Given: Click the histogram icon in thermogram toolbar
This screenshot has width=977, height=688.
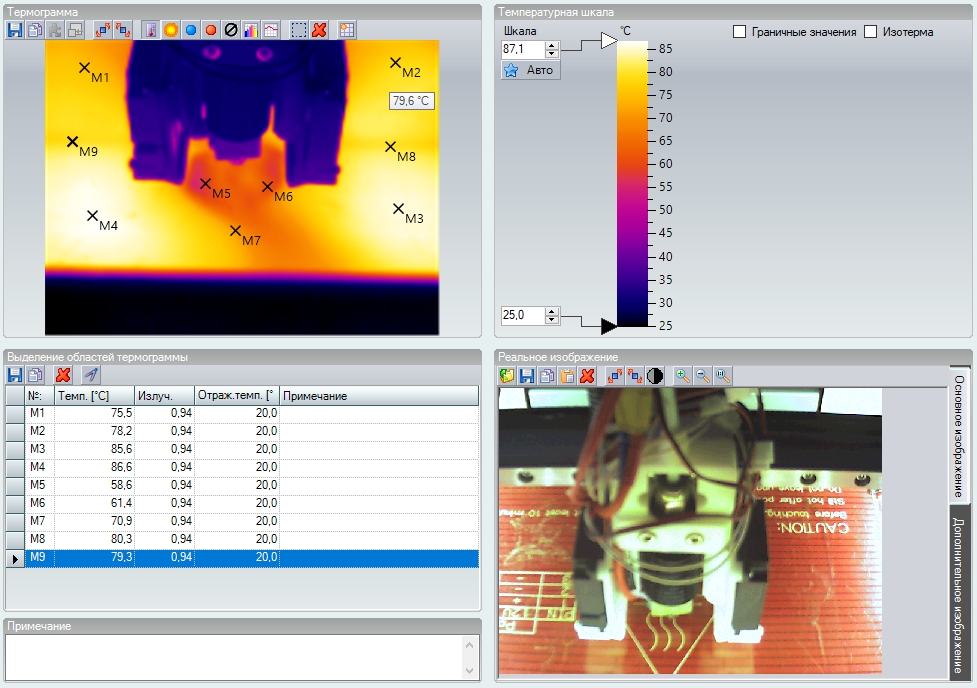Looking at the screenshot, I should click(250, 30).
